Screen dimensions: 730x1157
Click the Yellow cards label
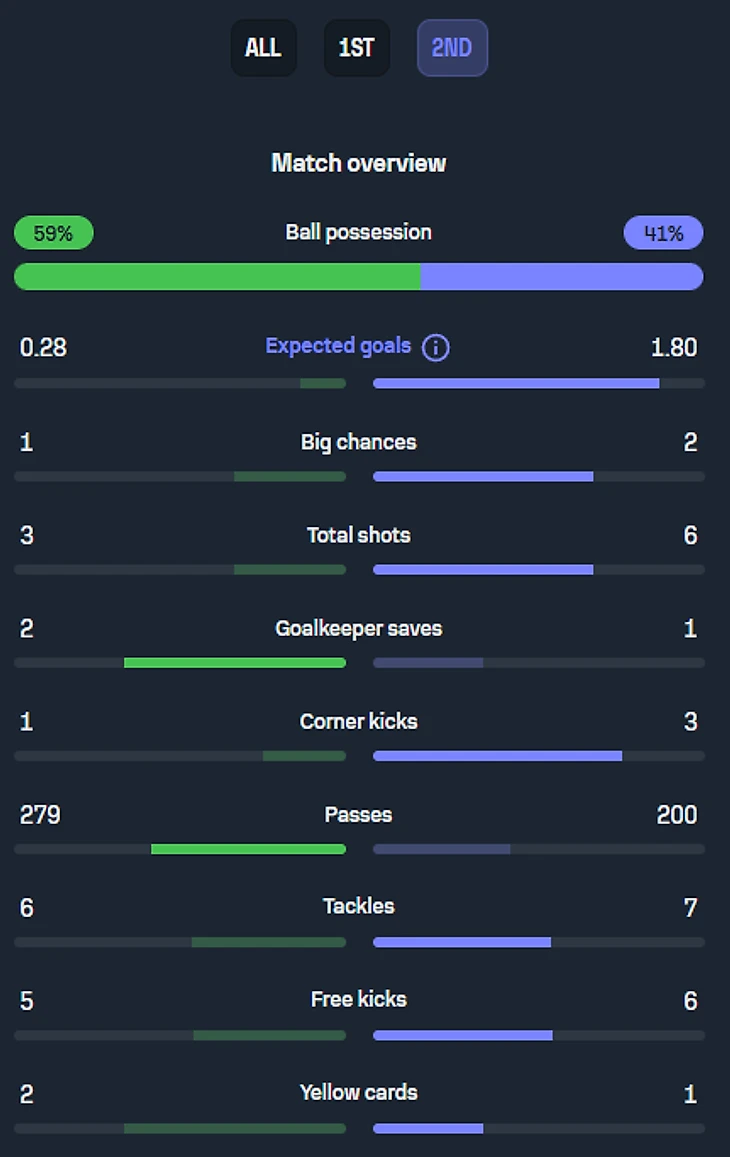358,1092
